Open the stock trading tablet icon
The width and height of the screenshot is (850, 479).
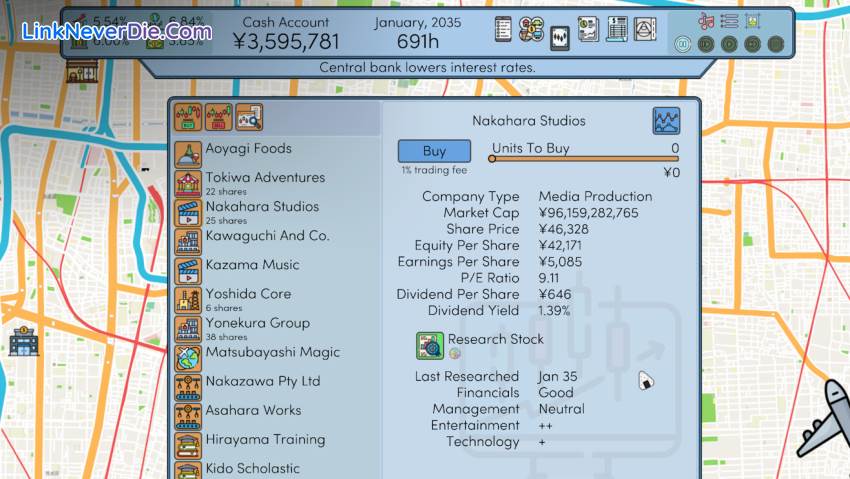[x=560, y=38]
